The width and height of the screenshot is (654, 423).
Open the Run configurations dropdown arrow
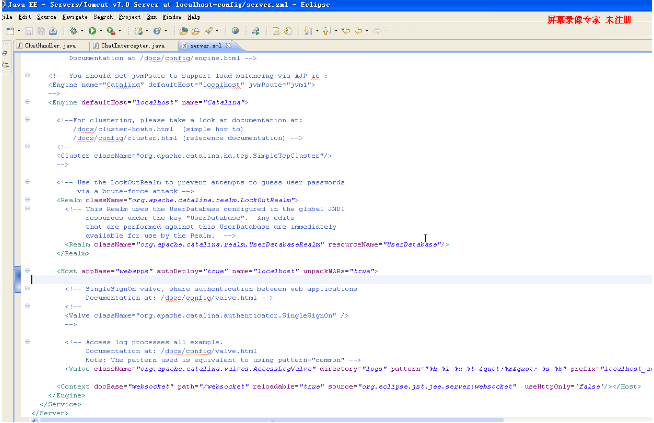pos(101,31)
